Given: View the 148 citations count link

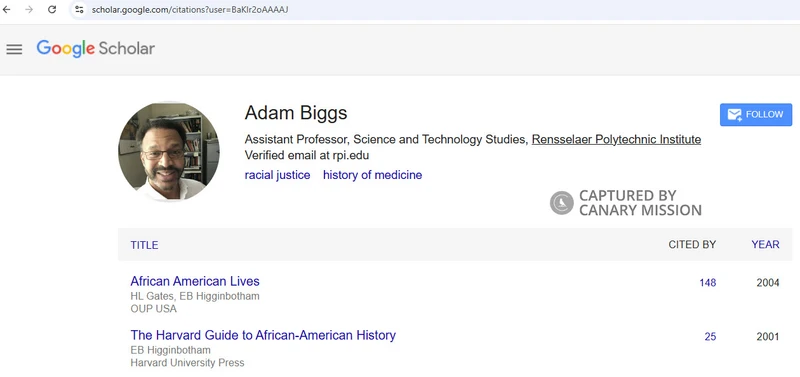Looking at the screenshot, I should click(708, 283).
